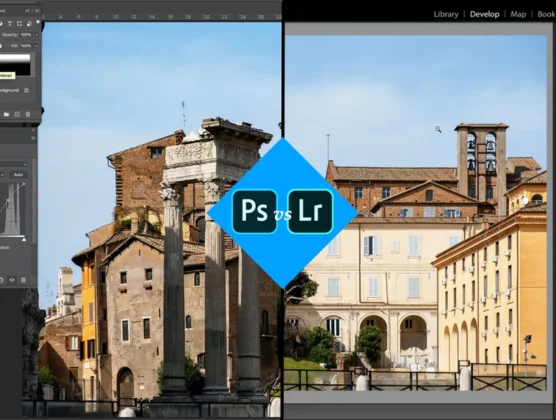Toggle layer filtering on/off switch
The width and height of the screenshot is (556, 420).
[38, 22]
